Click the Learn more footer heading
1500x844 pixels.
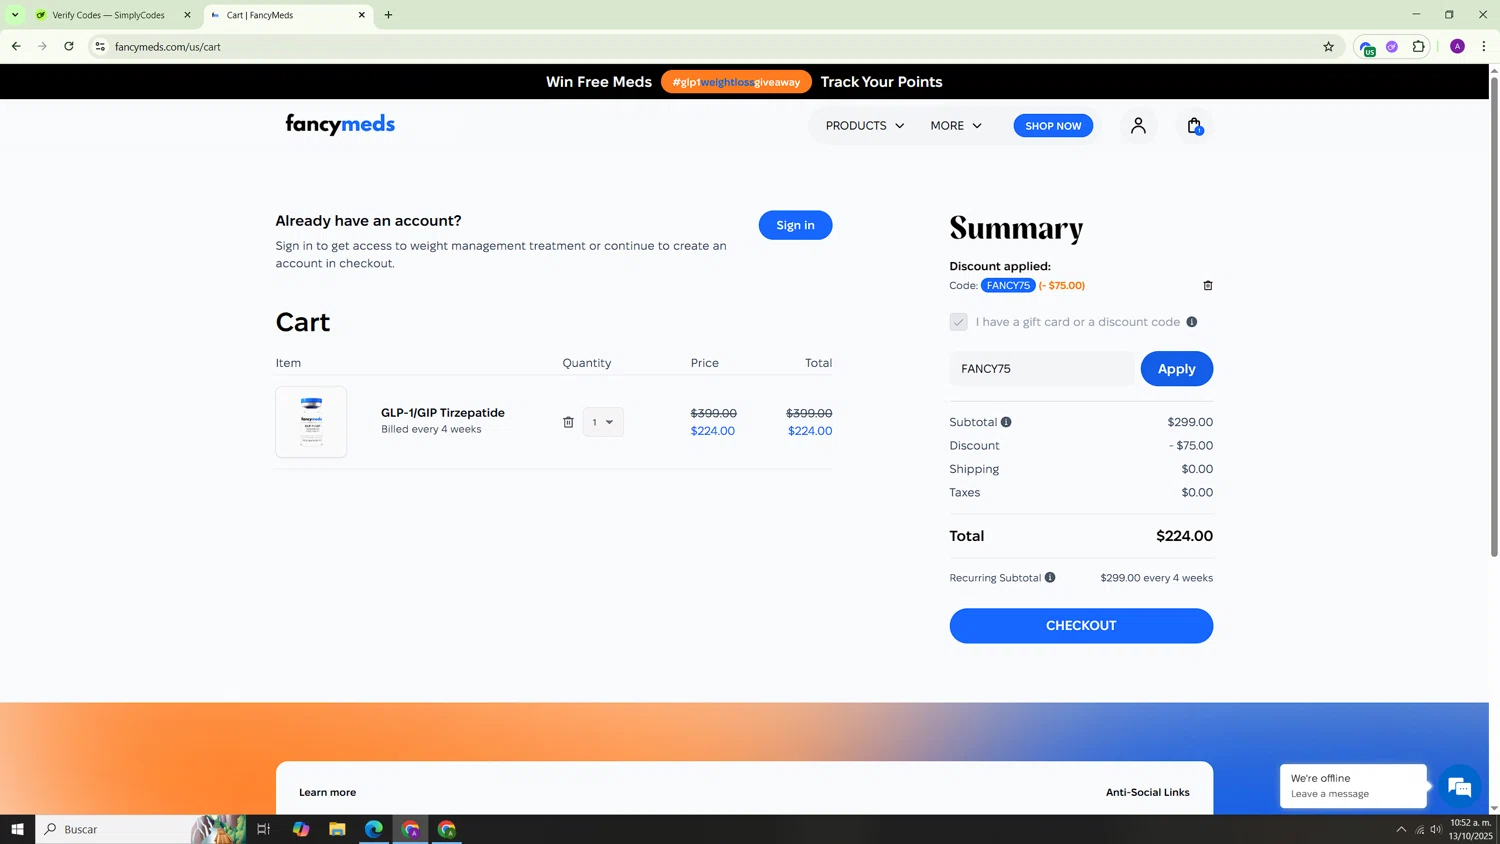point(327,792)
